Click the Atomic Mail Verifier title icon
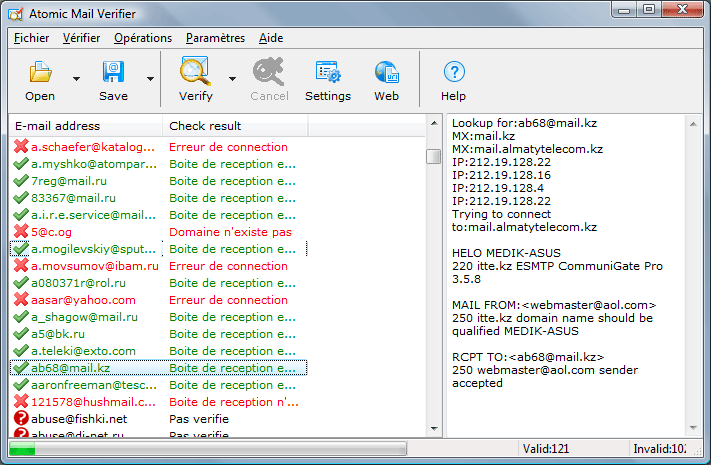The image size is (711, 465). pyautogui.click(x=15, y=15)
